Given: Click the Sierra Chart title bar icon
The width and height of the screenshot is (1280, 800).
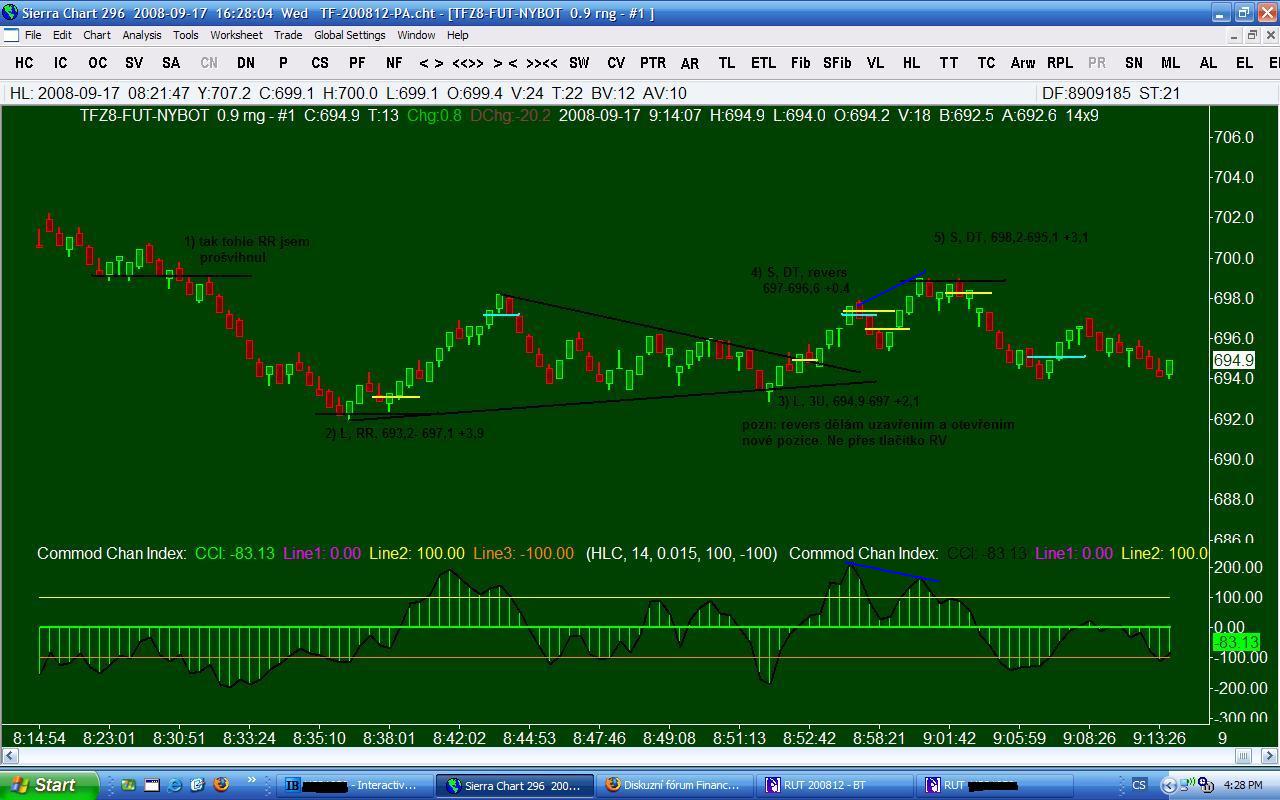Looking at the screenshot, I should 11,13.
